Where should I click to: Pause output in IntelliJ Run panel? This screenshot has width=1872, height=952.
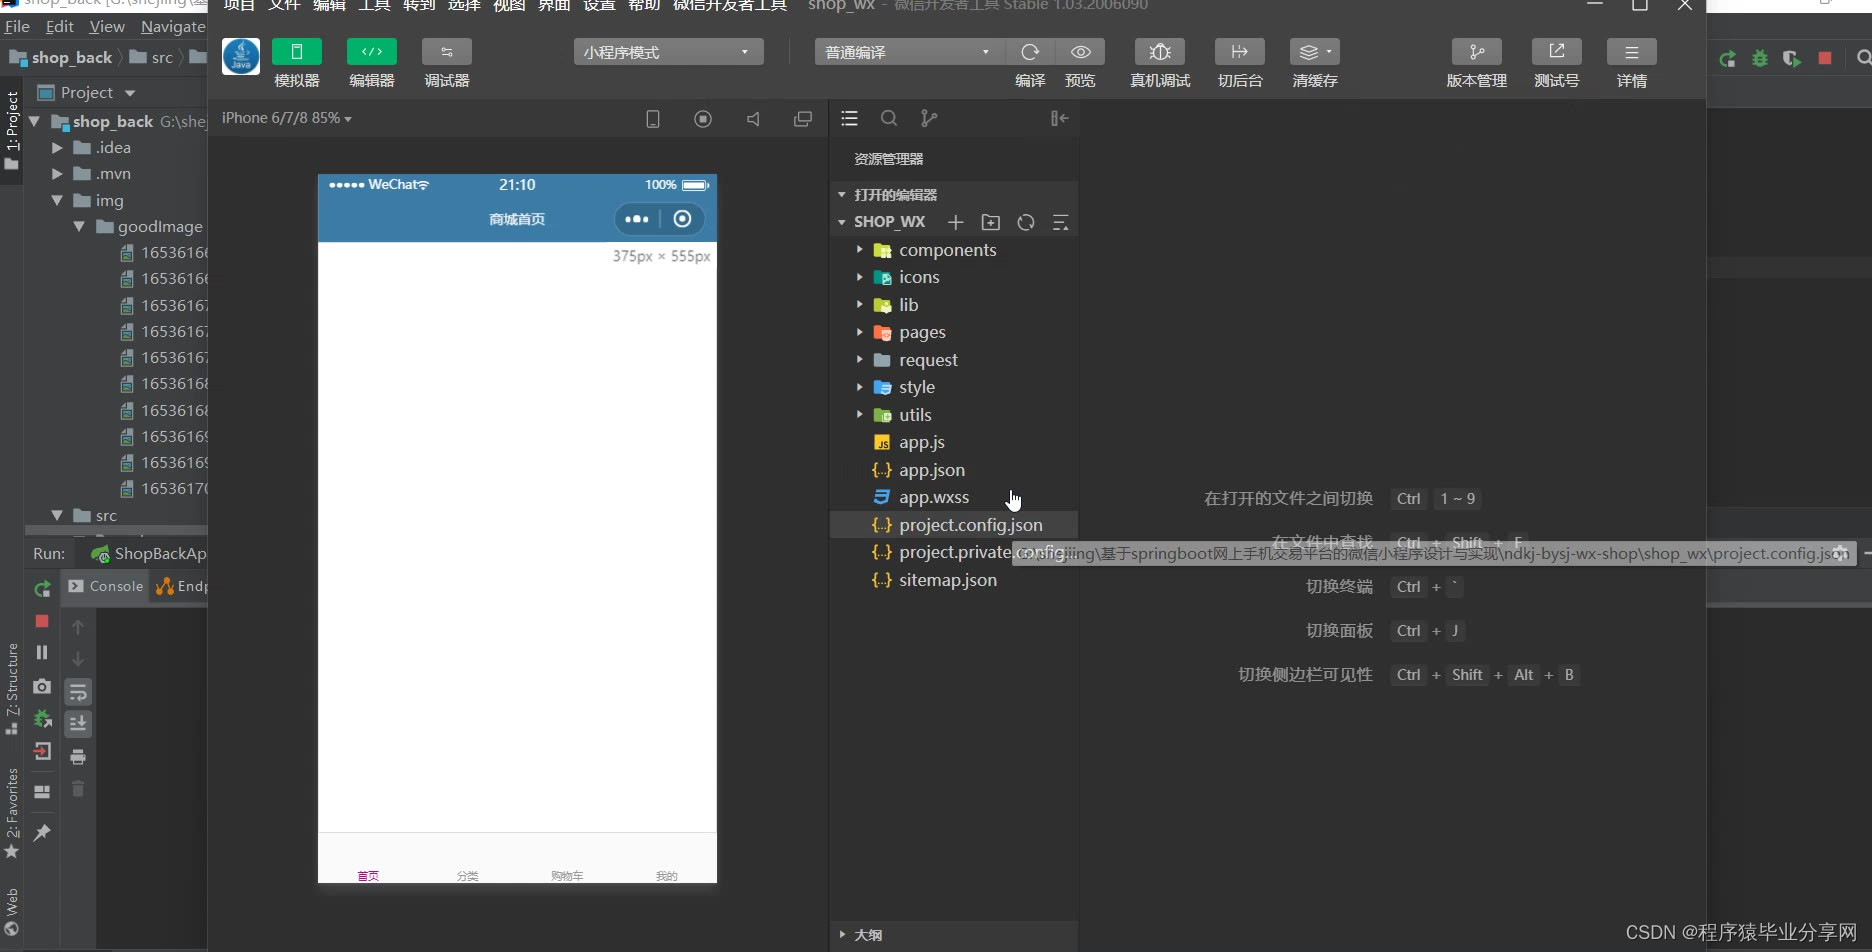click(x=42, y=652)
